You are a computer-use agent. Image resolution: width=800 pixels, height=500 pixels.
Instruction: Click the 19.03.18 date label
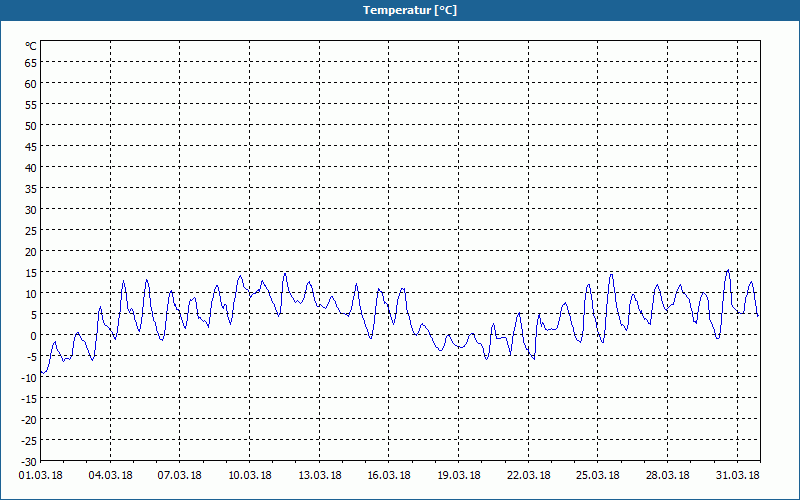(x=459, y=475)
